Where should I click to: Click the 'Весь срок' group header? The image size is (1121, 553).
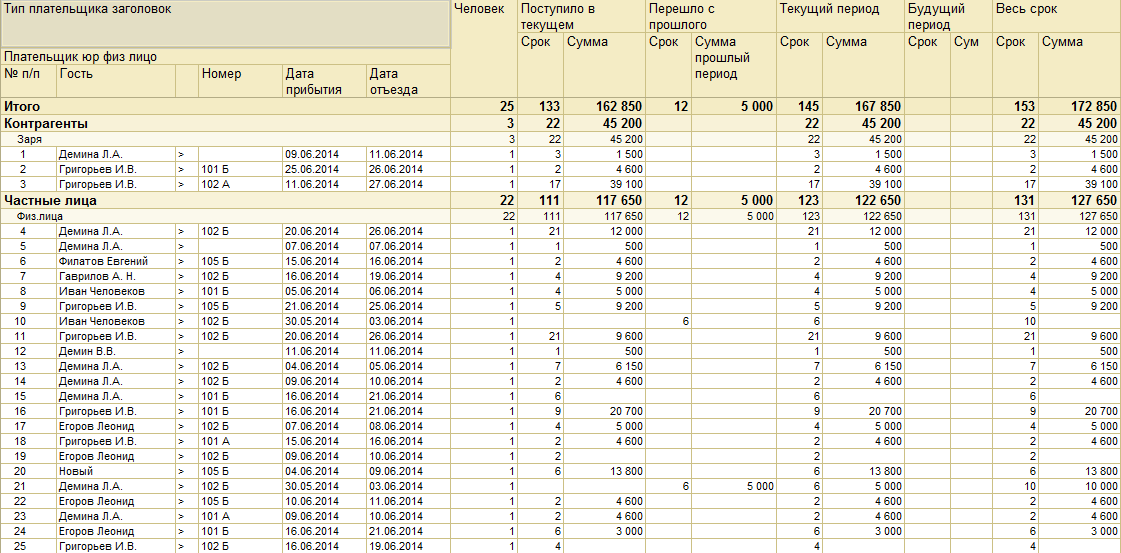pos(1056,16)
